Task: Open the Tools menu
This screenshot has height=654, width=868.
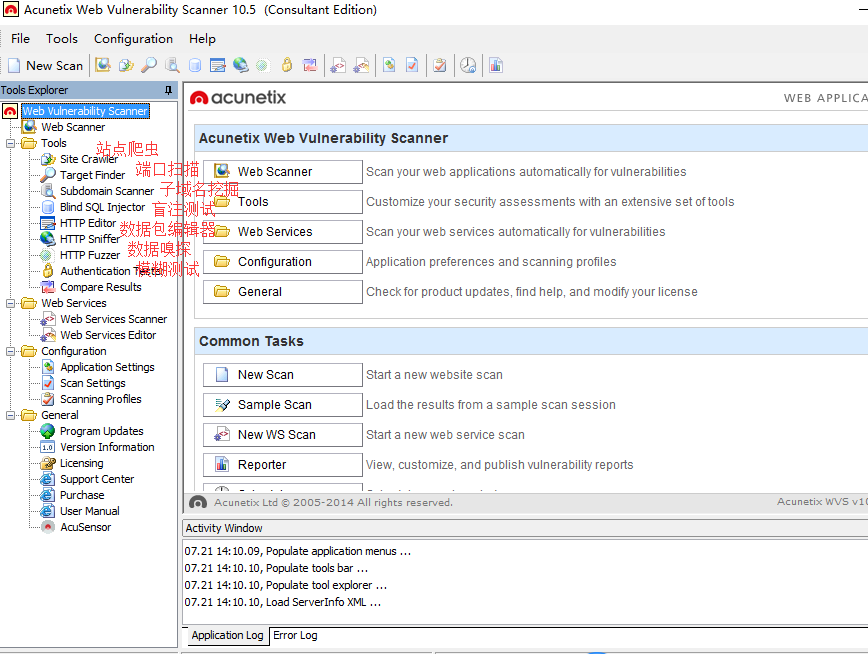Action: [x=61, y=39]
